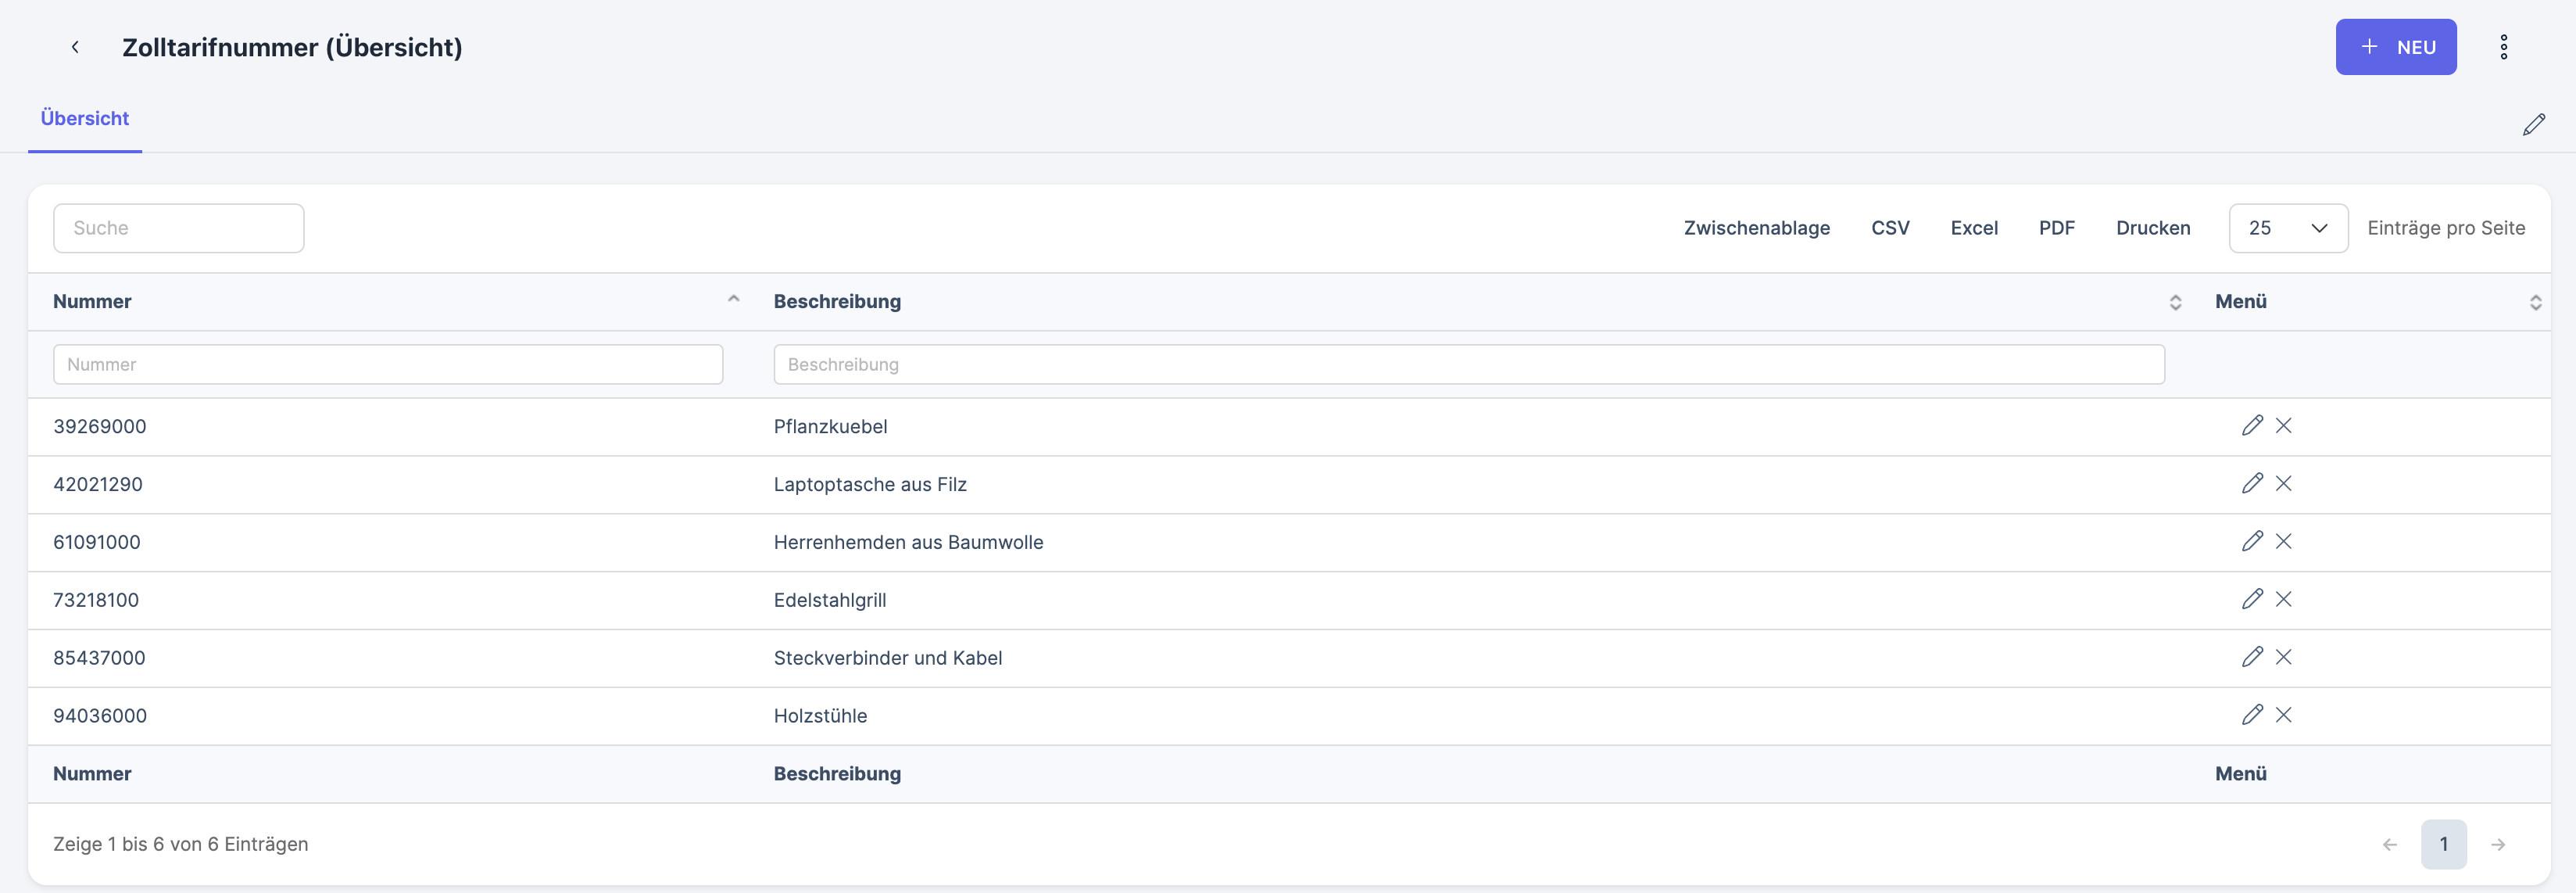The height and width of the screenshot is (893, 2576).
Task: Open the entries per page dropdown
Action: [x=2287, y=229]
